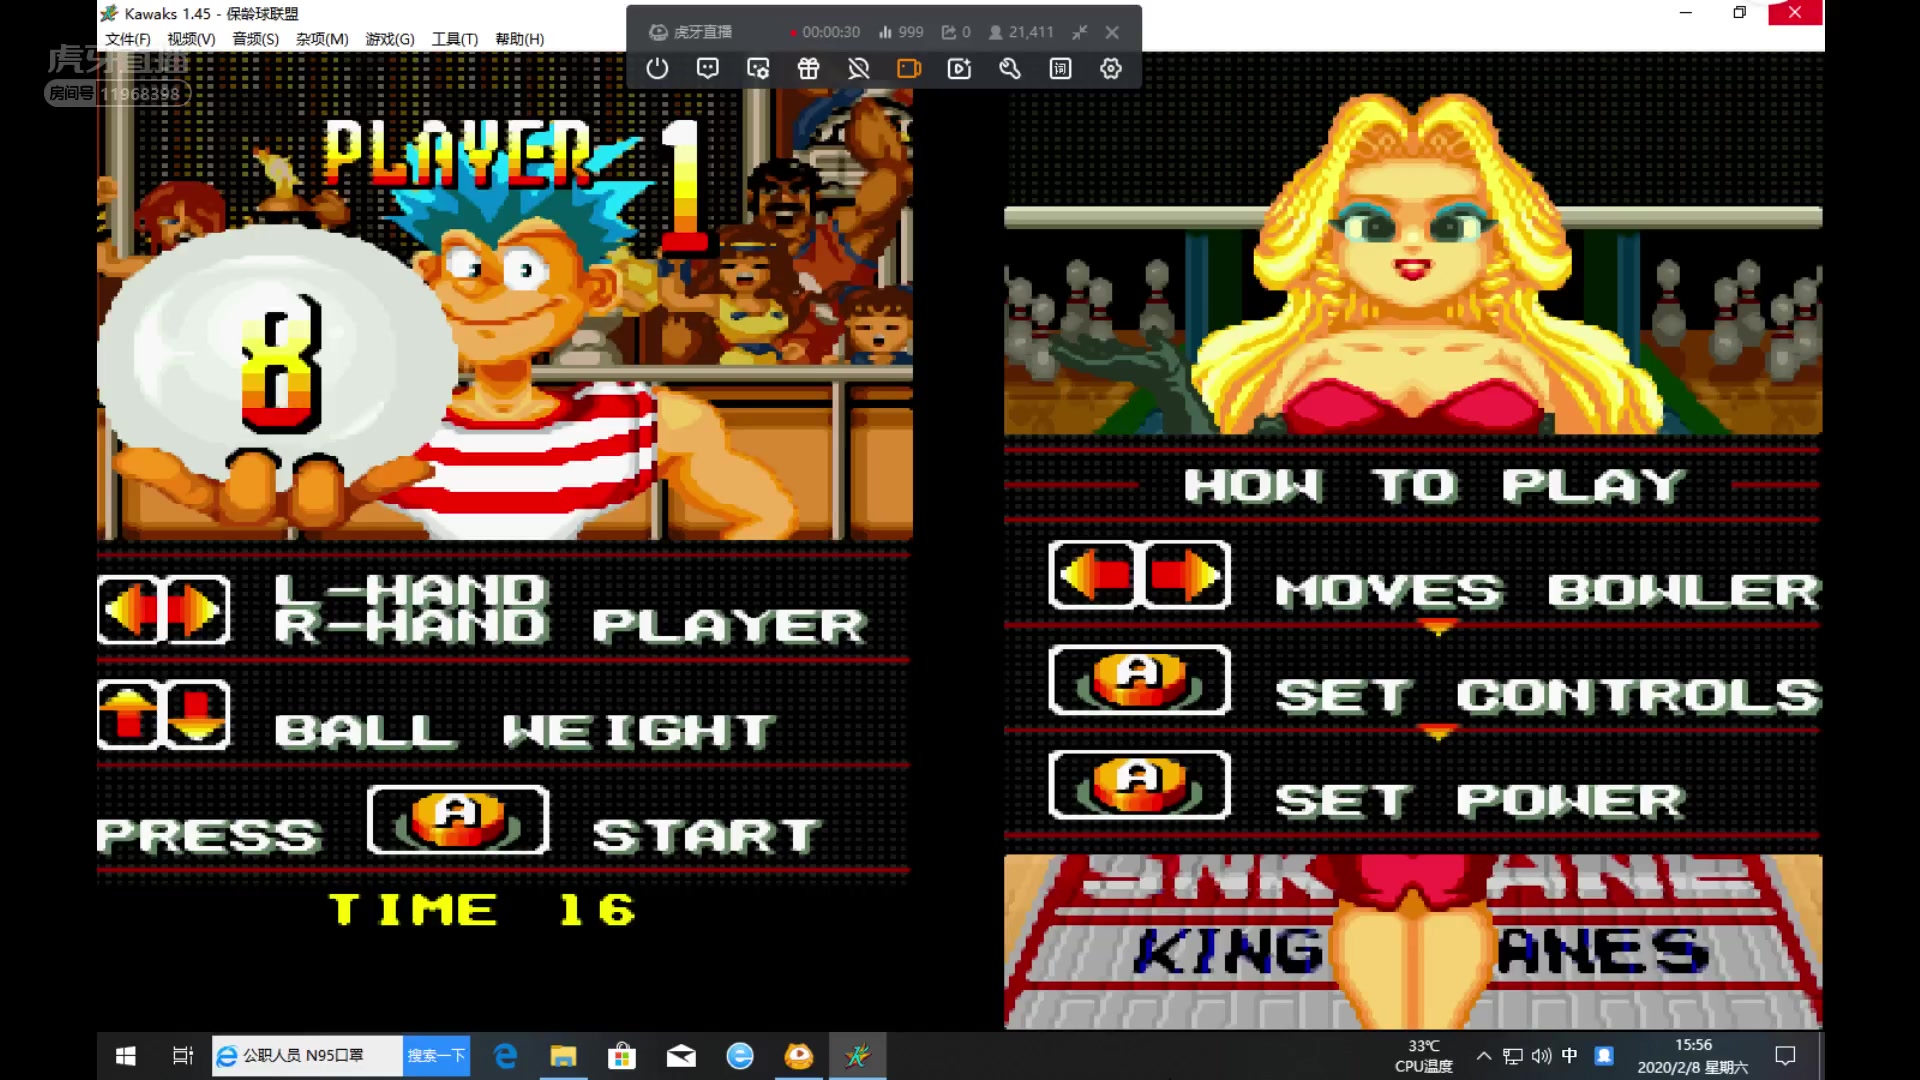This screenshot has width=1920, height=1080.
Task: Toggle the orange camera recording icon
Action: point(909,69)
